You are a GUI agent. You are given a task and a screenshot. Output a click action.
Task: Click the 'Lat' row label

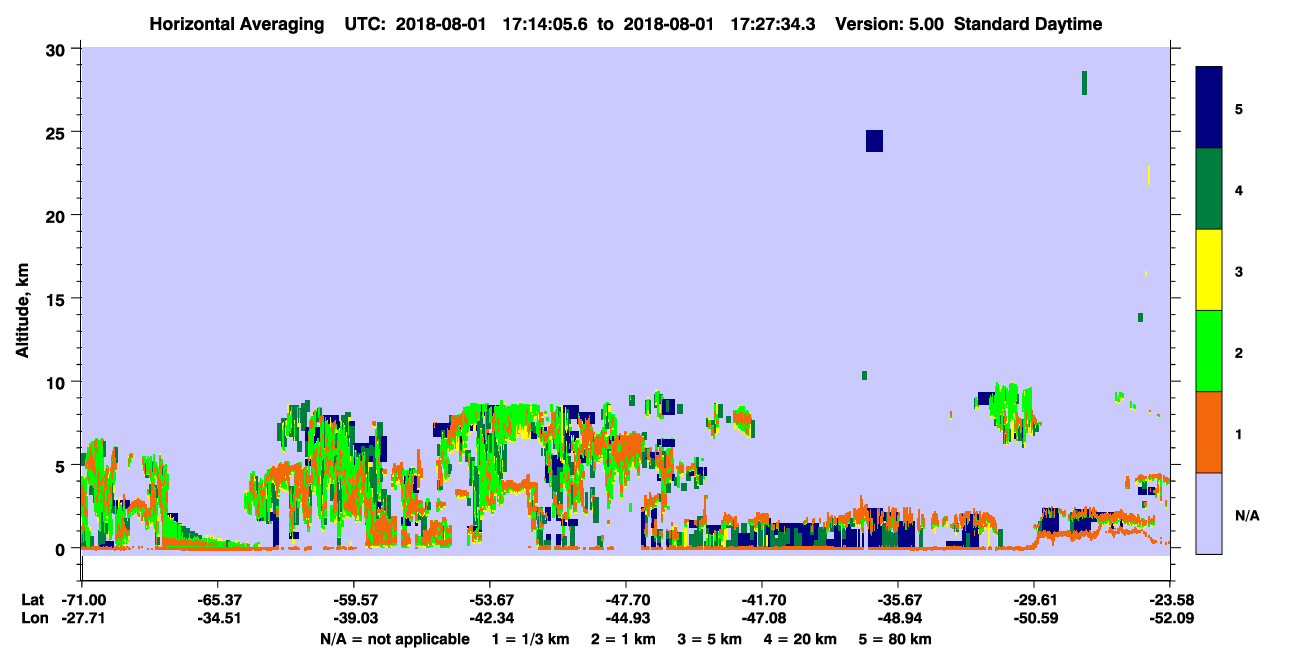(x=31, y=600)
